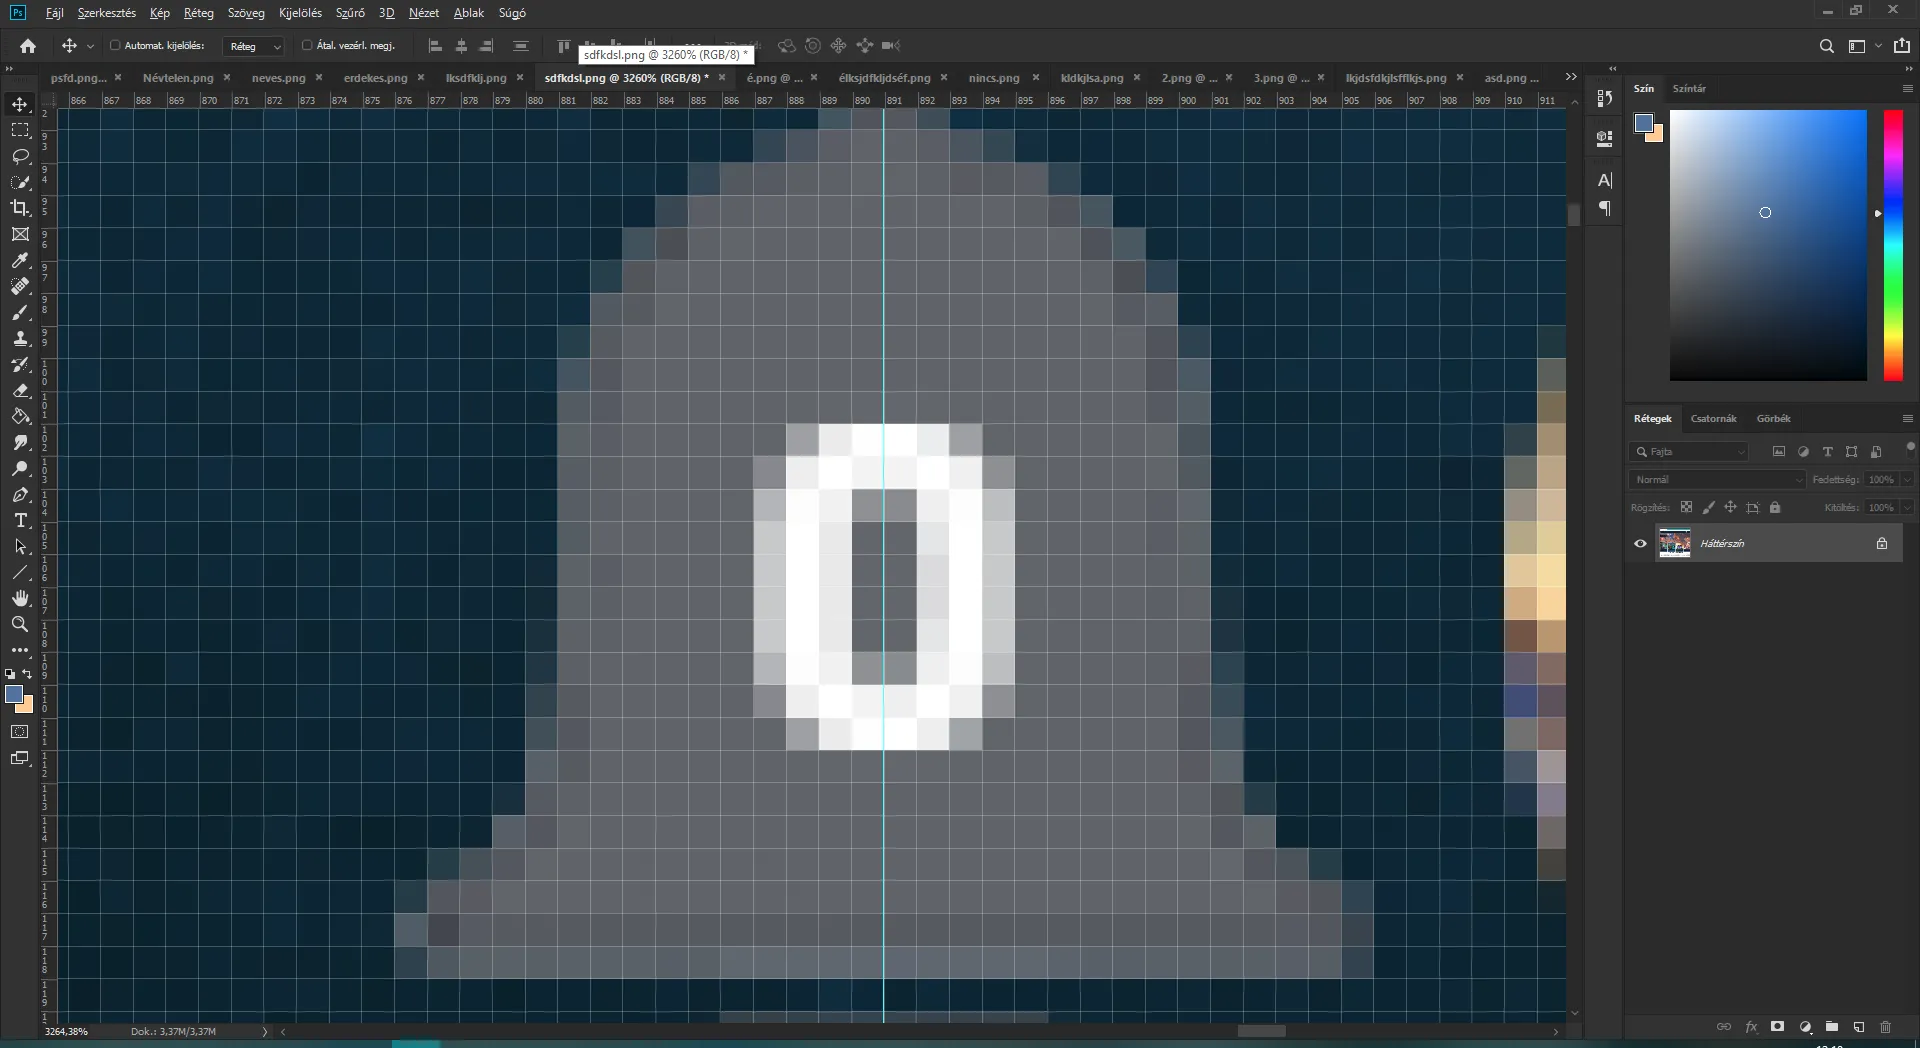Screen dimensions: 1920x1048
Task: Pick the Eyedropper tool
Action: coord(20,260)
